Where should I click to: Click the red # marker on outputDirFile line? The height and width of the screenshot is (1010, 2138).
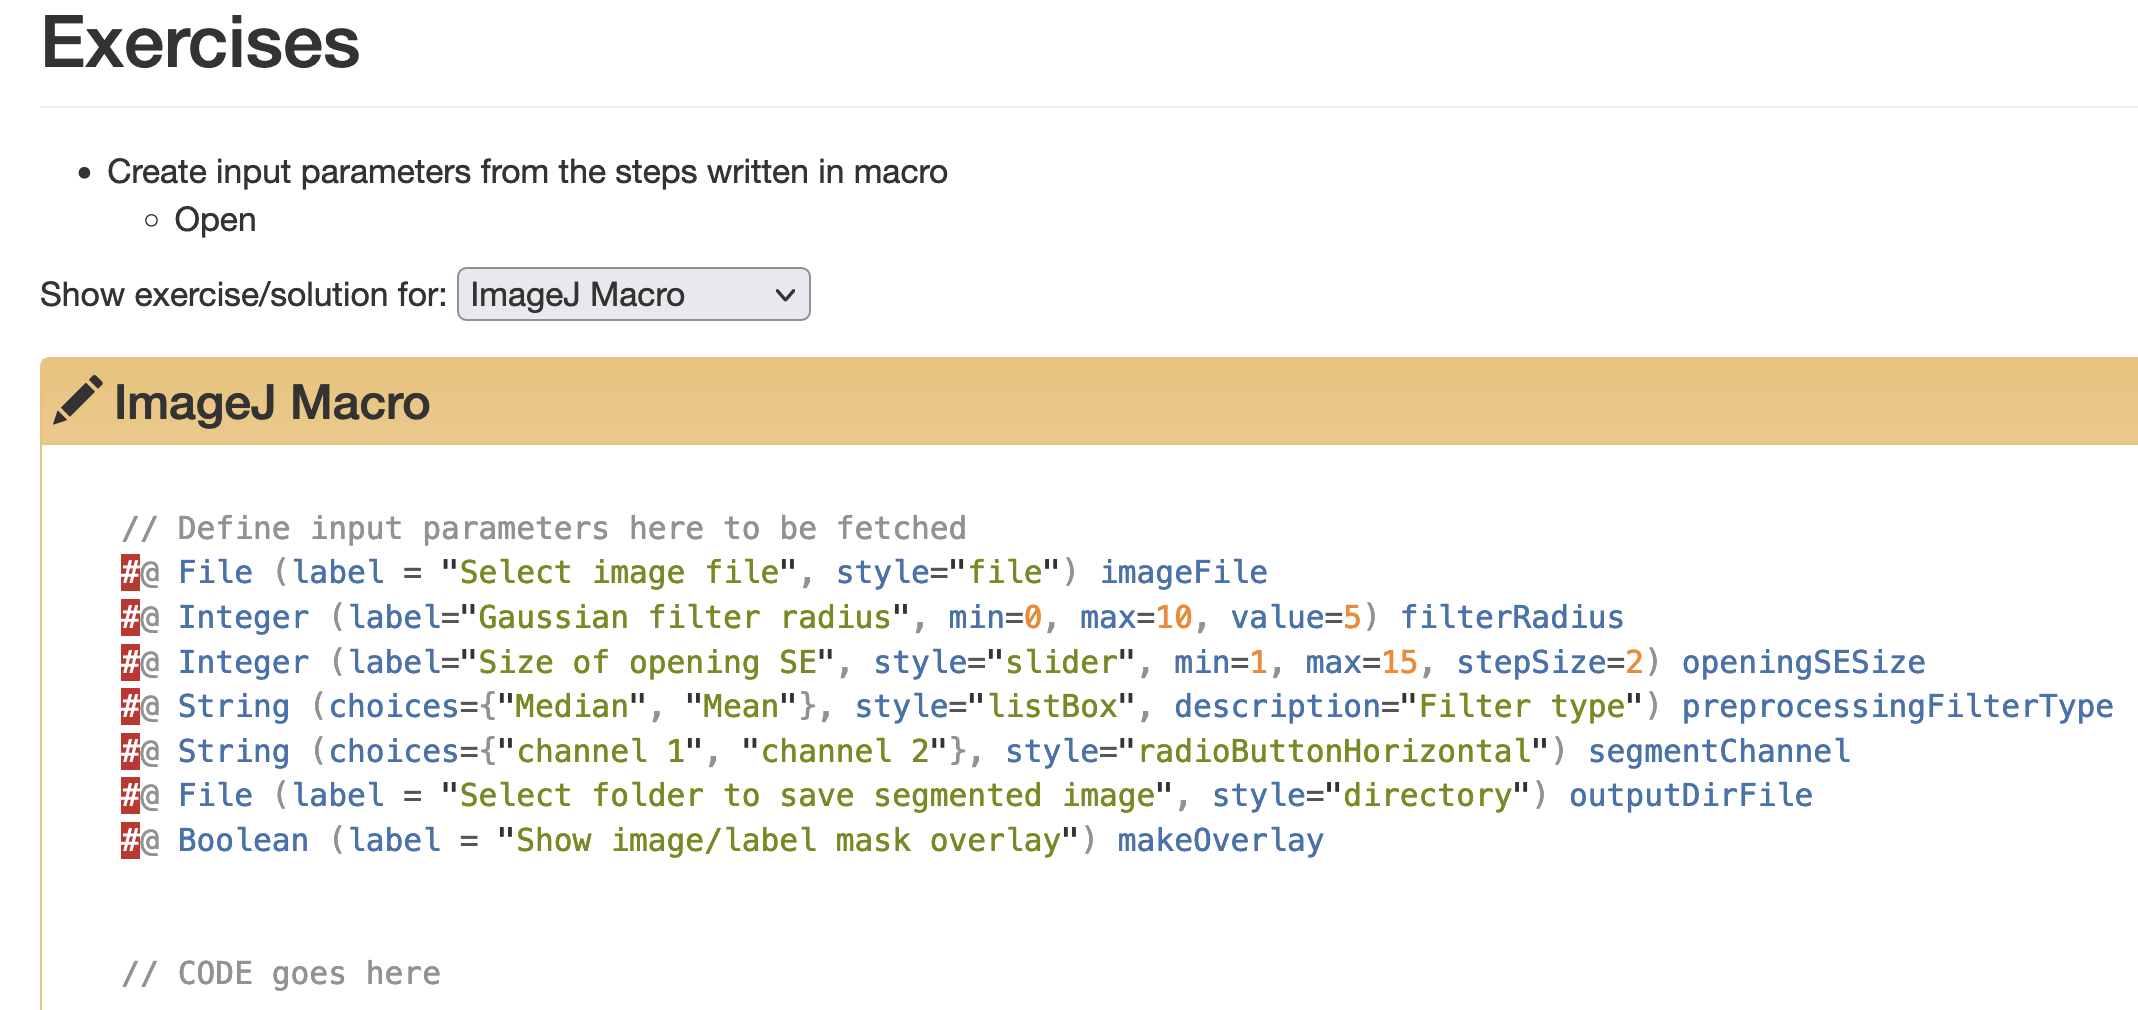point(130,795)
